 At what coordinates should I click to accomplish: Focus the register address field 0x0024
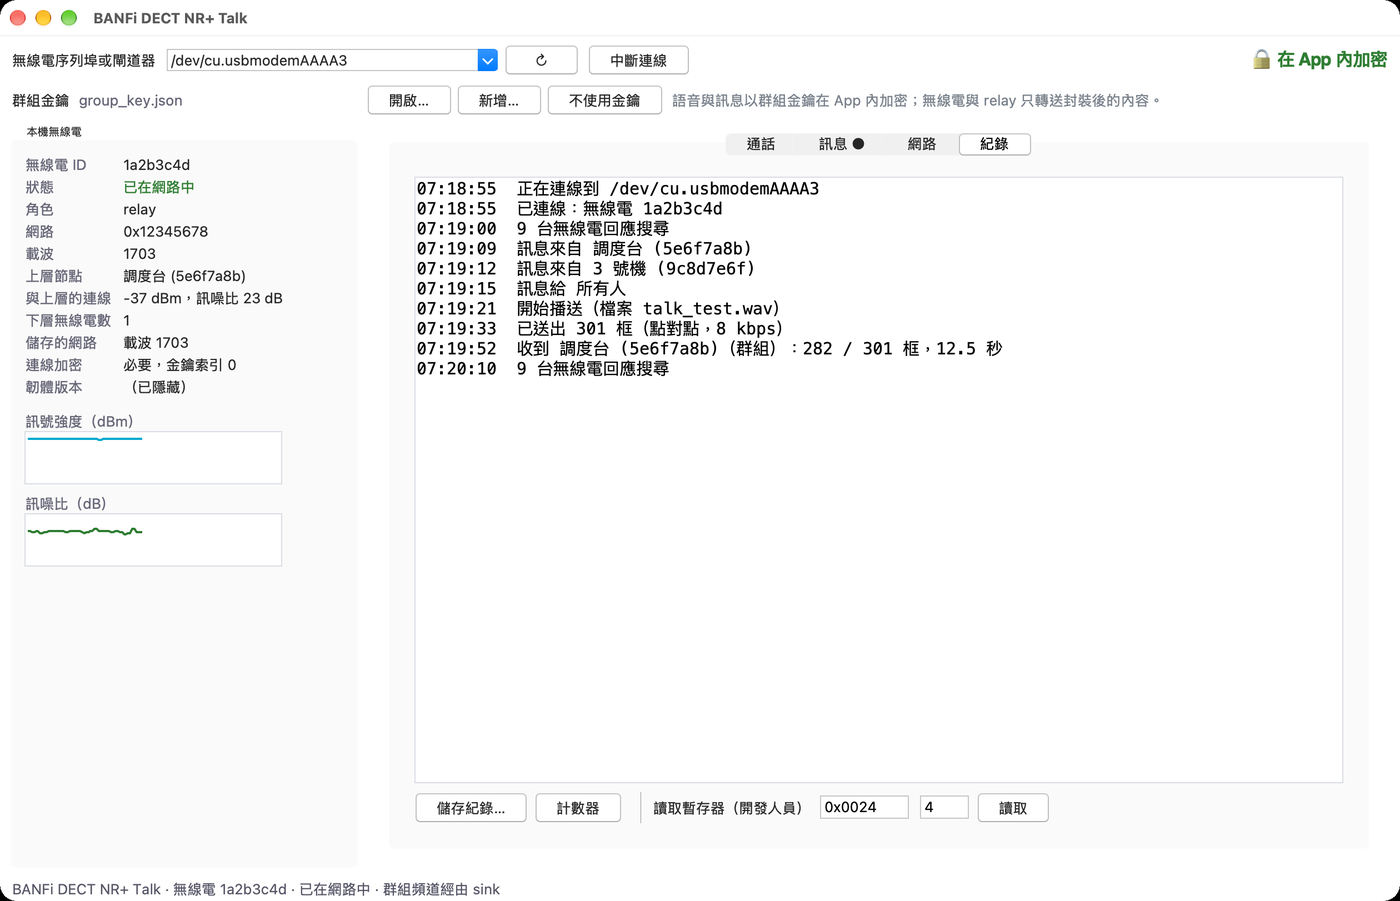click(864, 807)
